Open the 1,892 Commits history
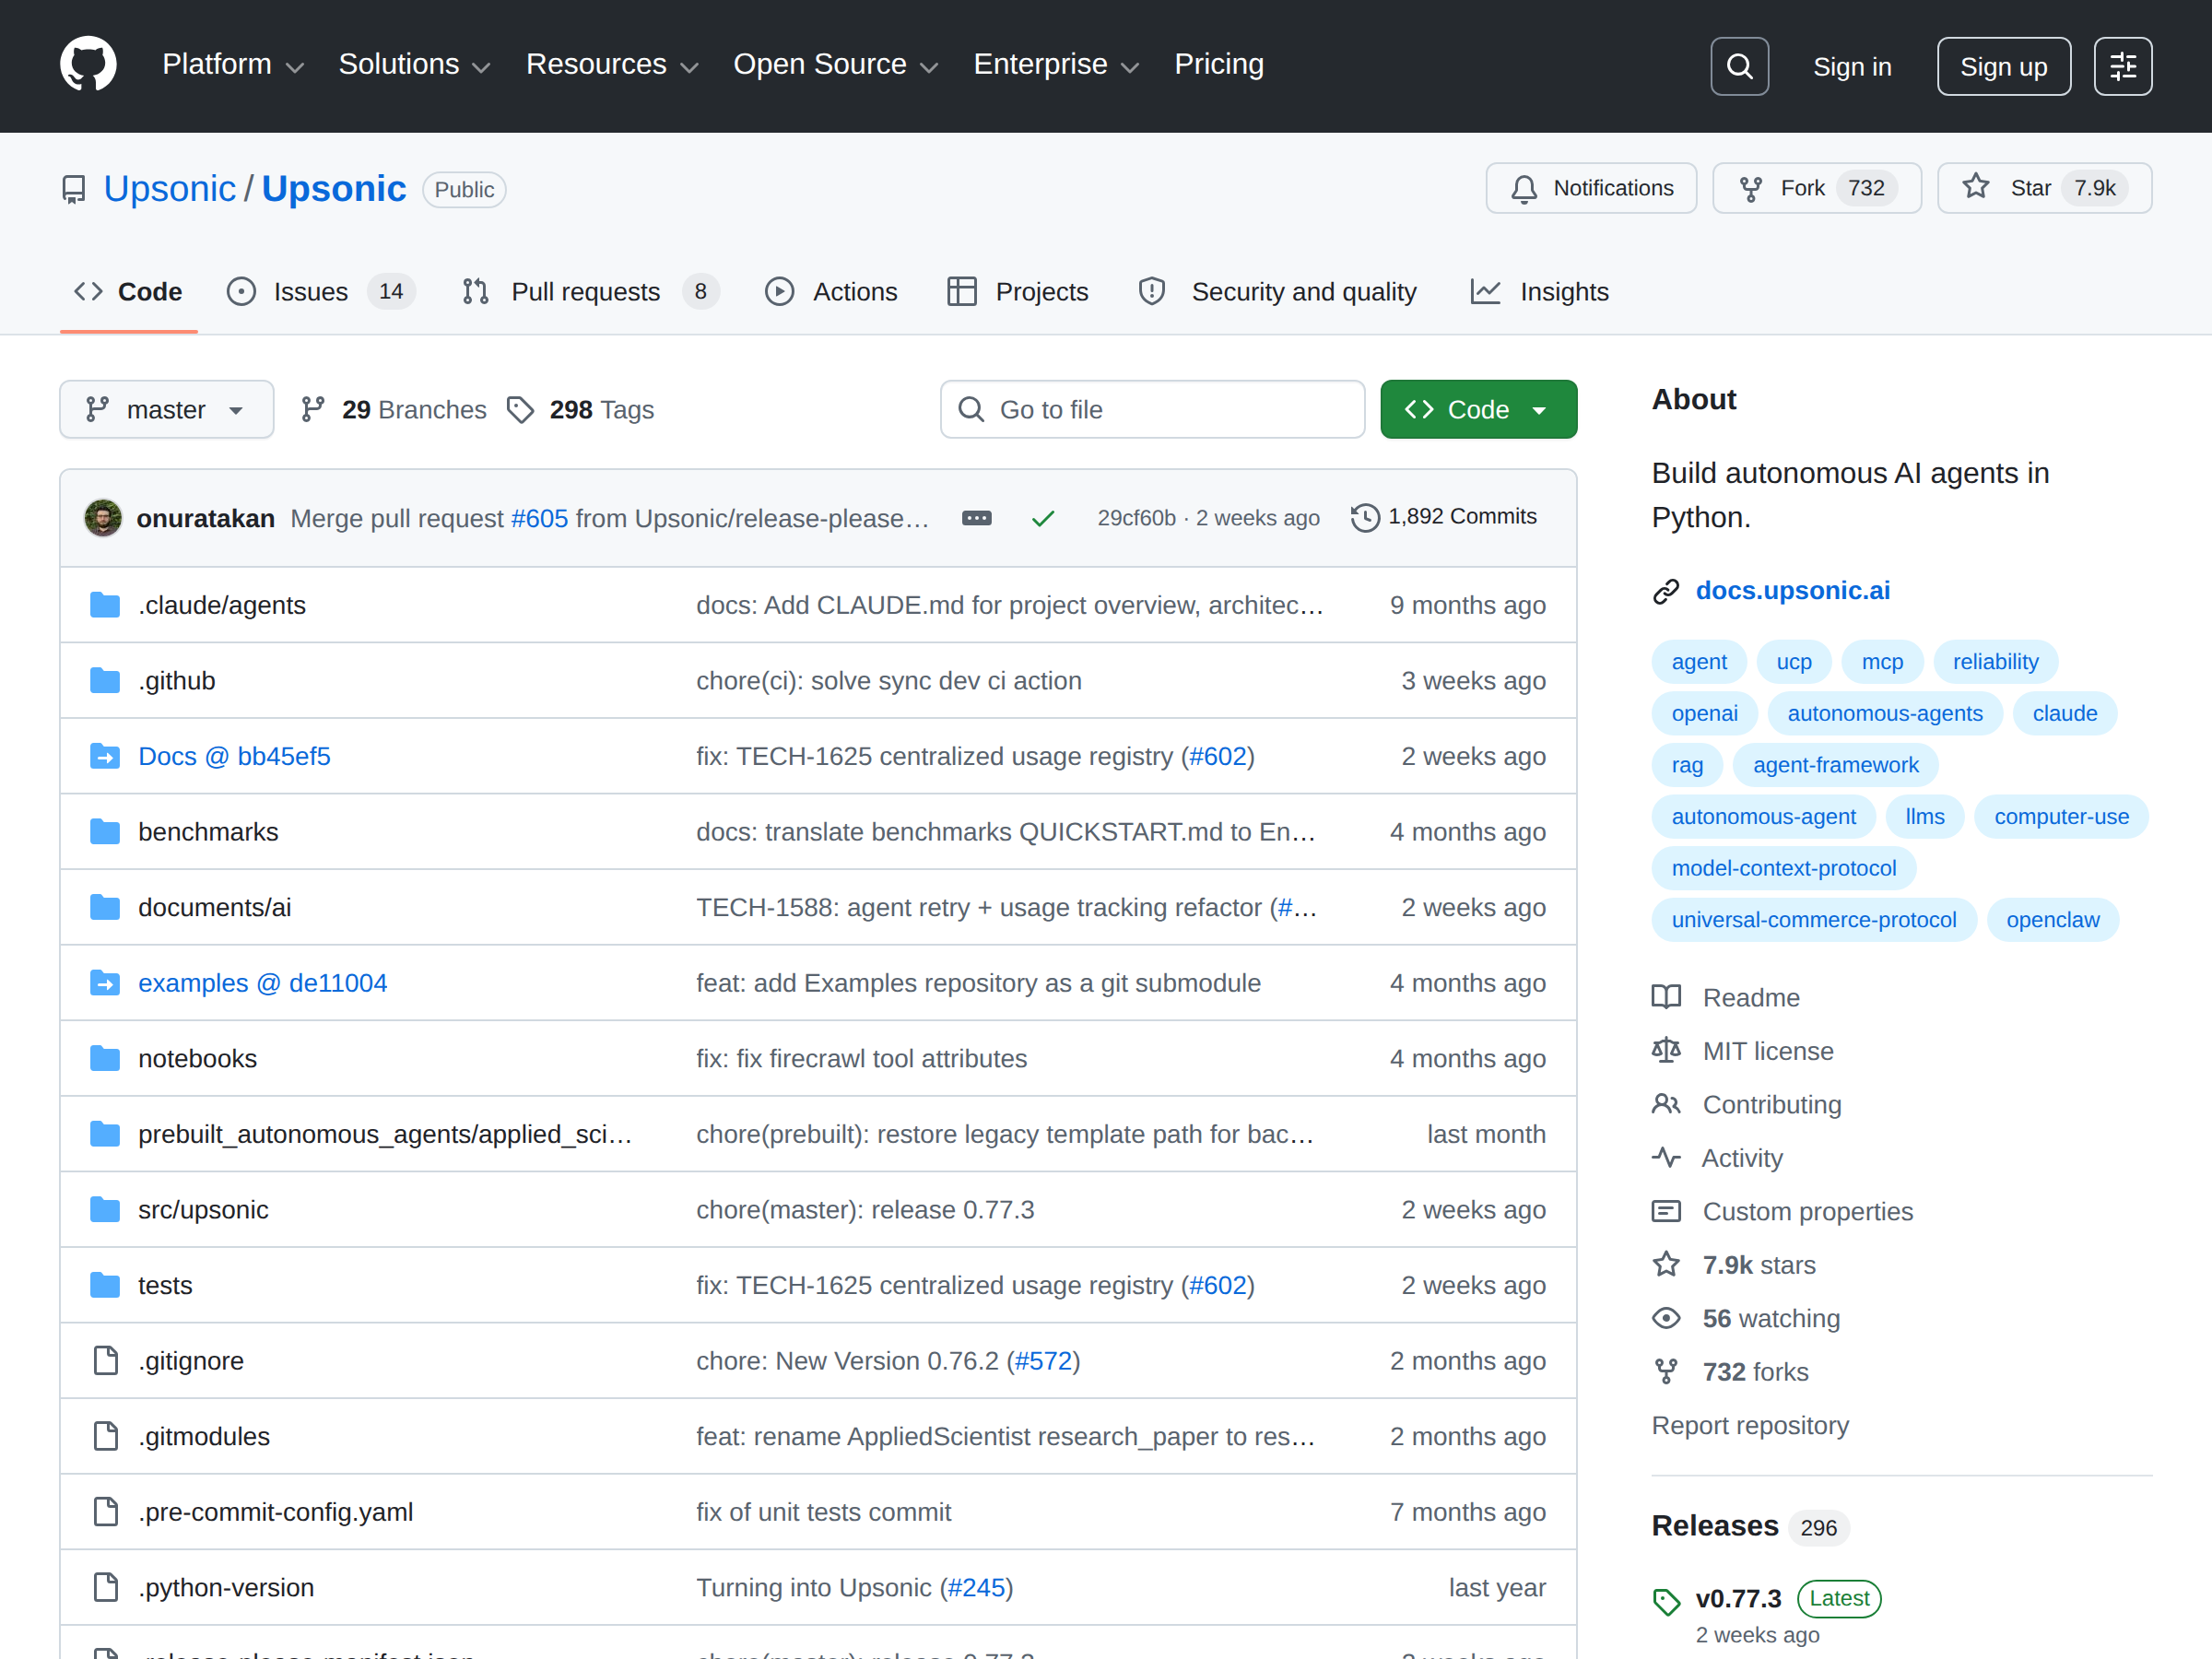This screenshot has width=2212, height=1659. [x=1444, y=517]
